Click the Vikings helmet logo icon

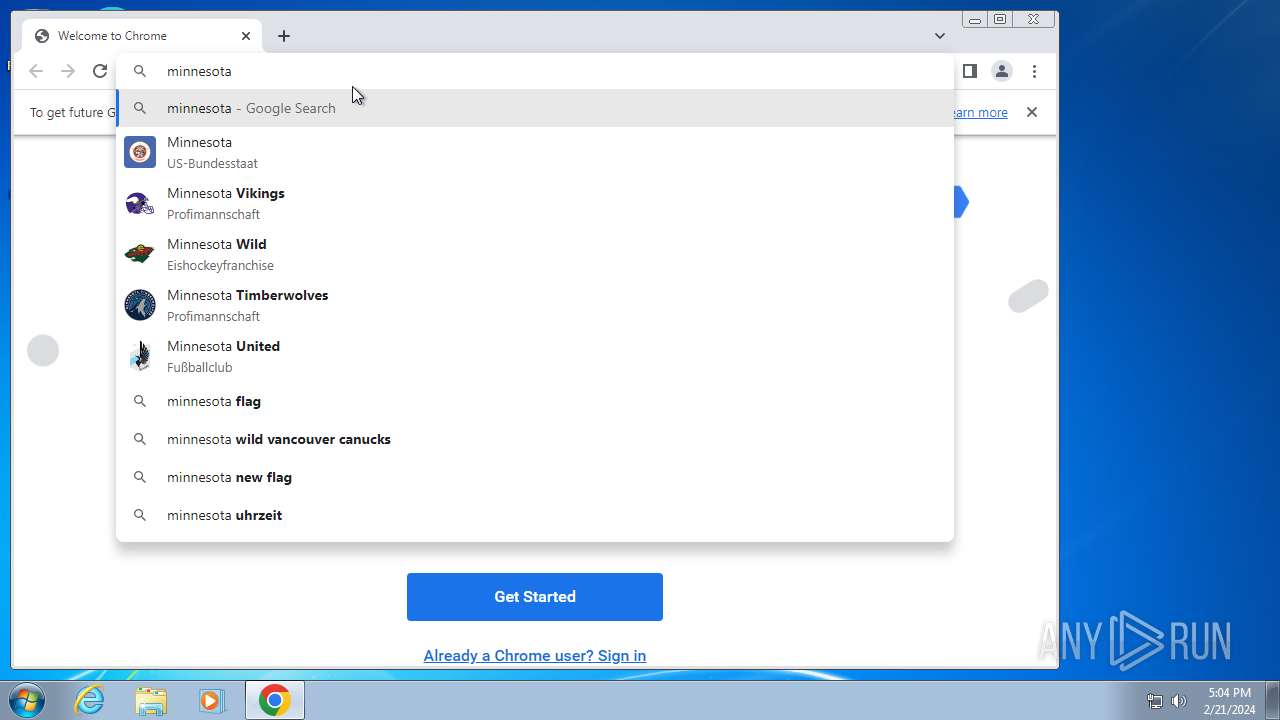[x=140, y=203]
